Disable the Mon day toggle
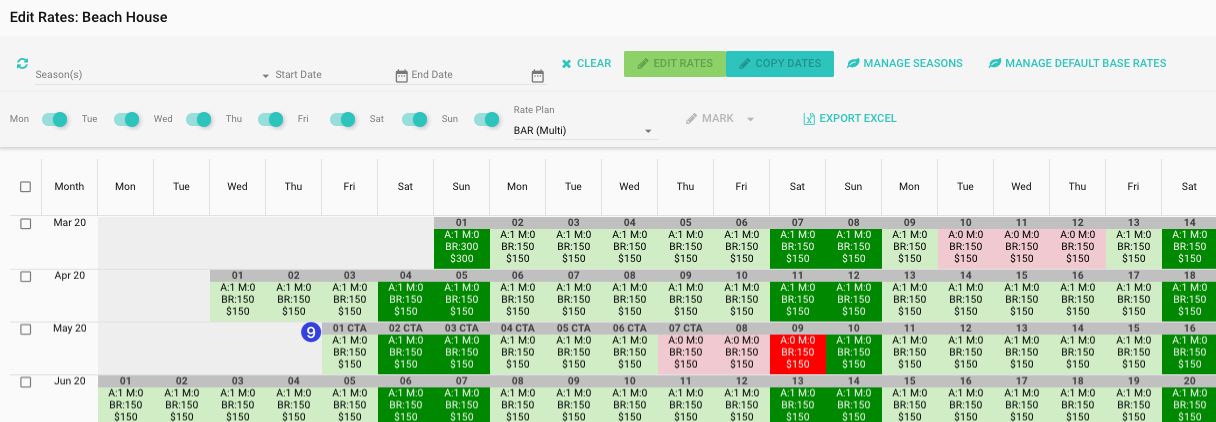Viewport: 1216px width, 422px height. click(x=55, y=119)
